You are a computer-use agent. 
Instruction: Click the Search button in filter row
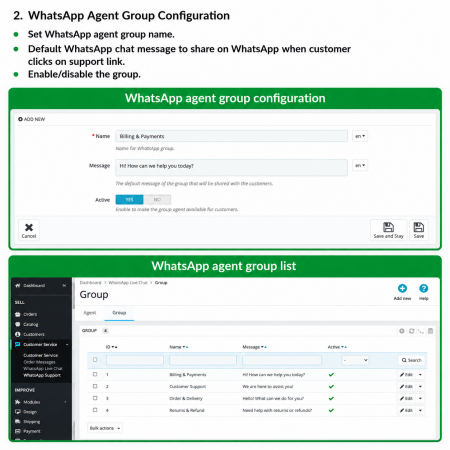click(412, 360)
